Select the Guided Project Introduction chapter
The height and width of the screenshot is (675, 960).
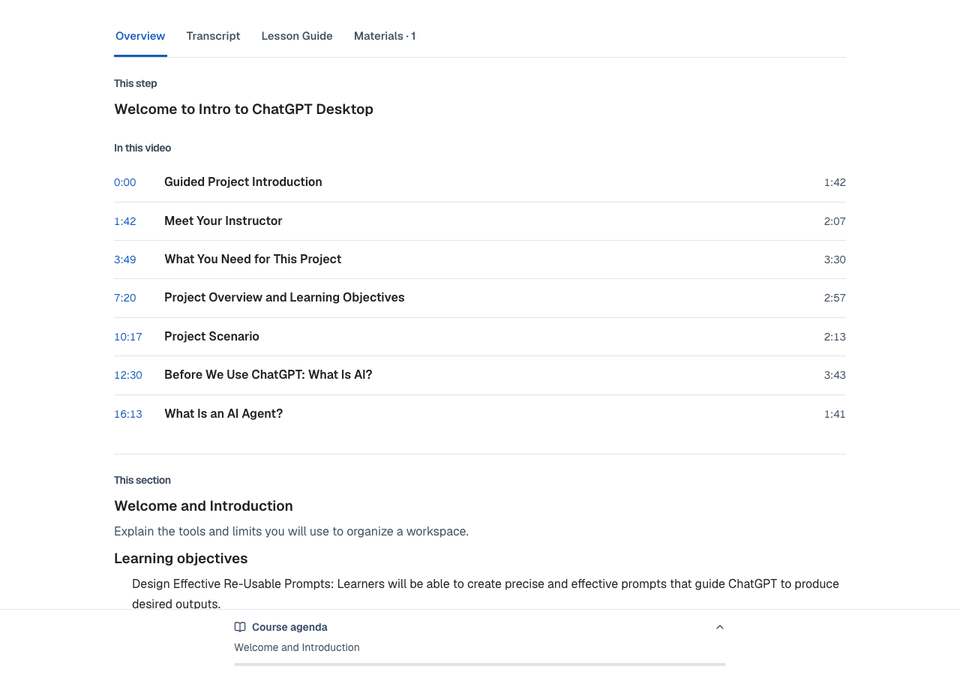click(x=243, y=182)
